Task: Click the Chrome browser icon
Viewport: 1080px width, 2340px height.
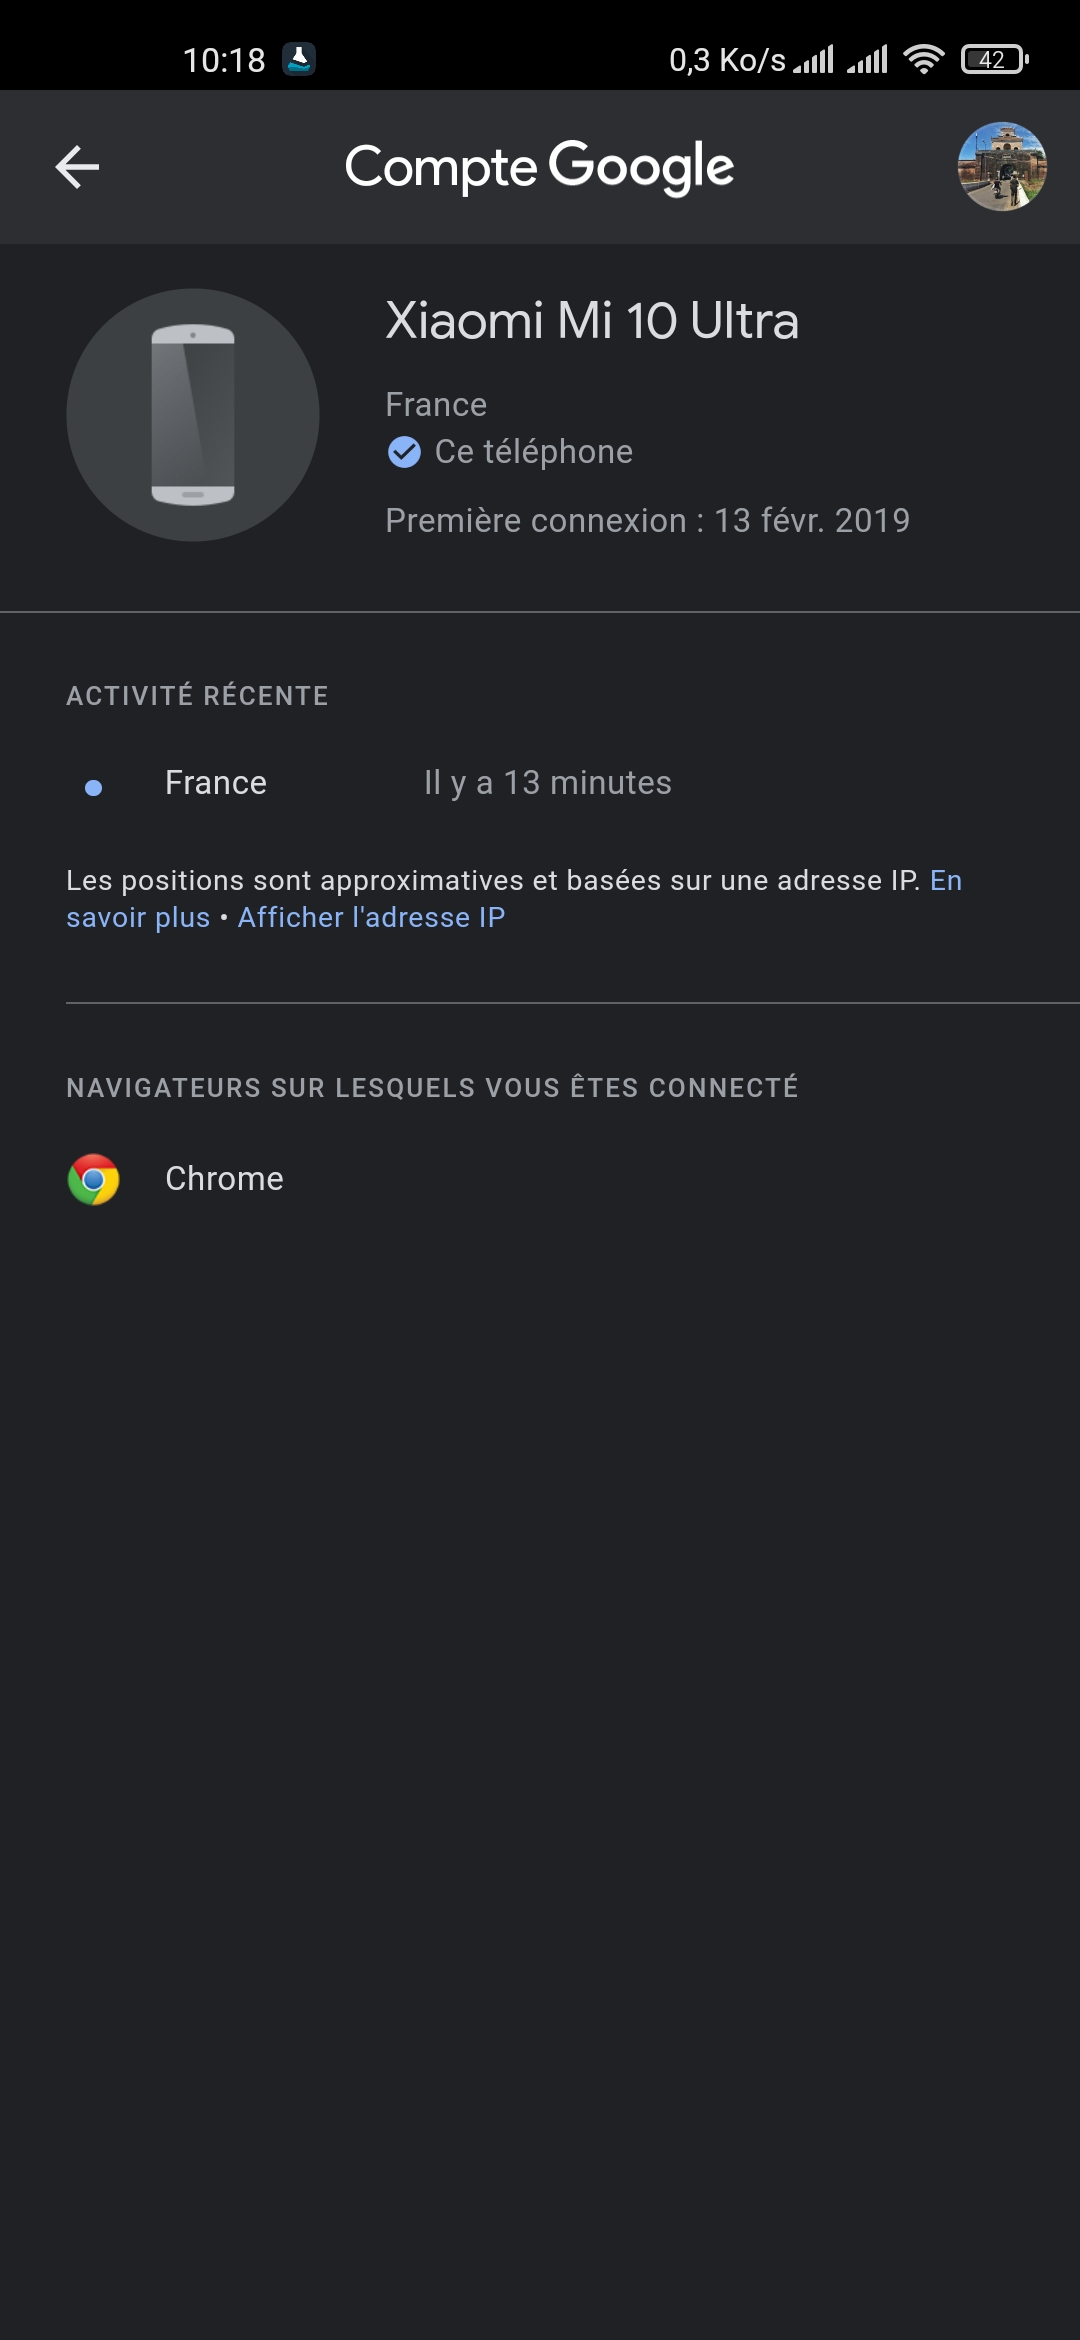Action: point(93,1179)
